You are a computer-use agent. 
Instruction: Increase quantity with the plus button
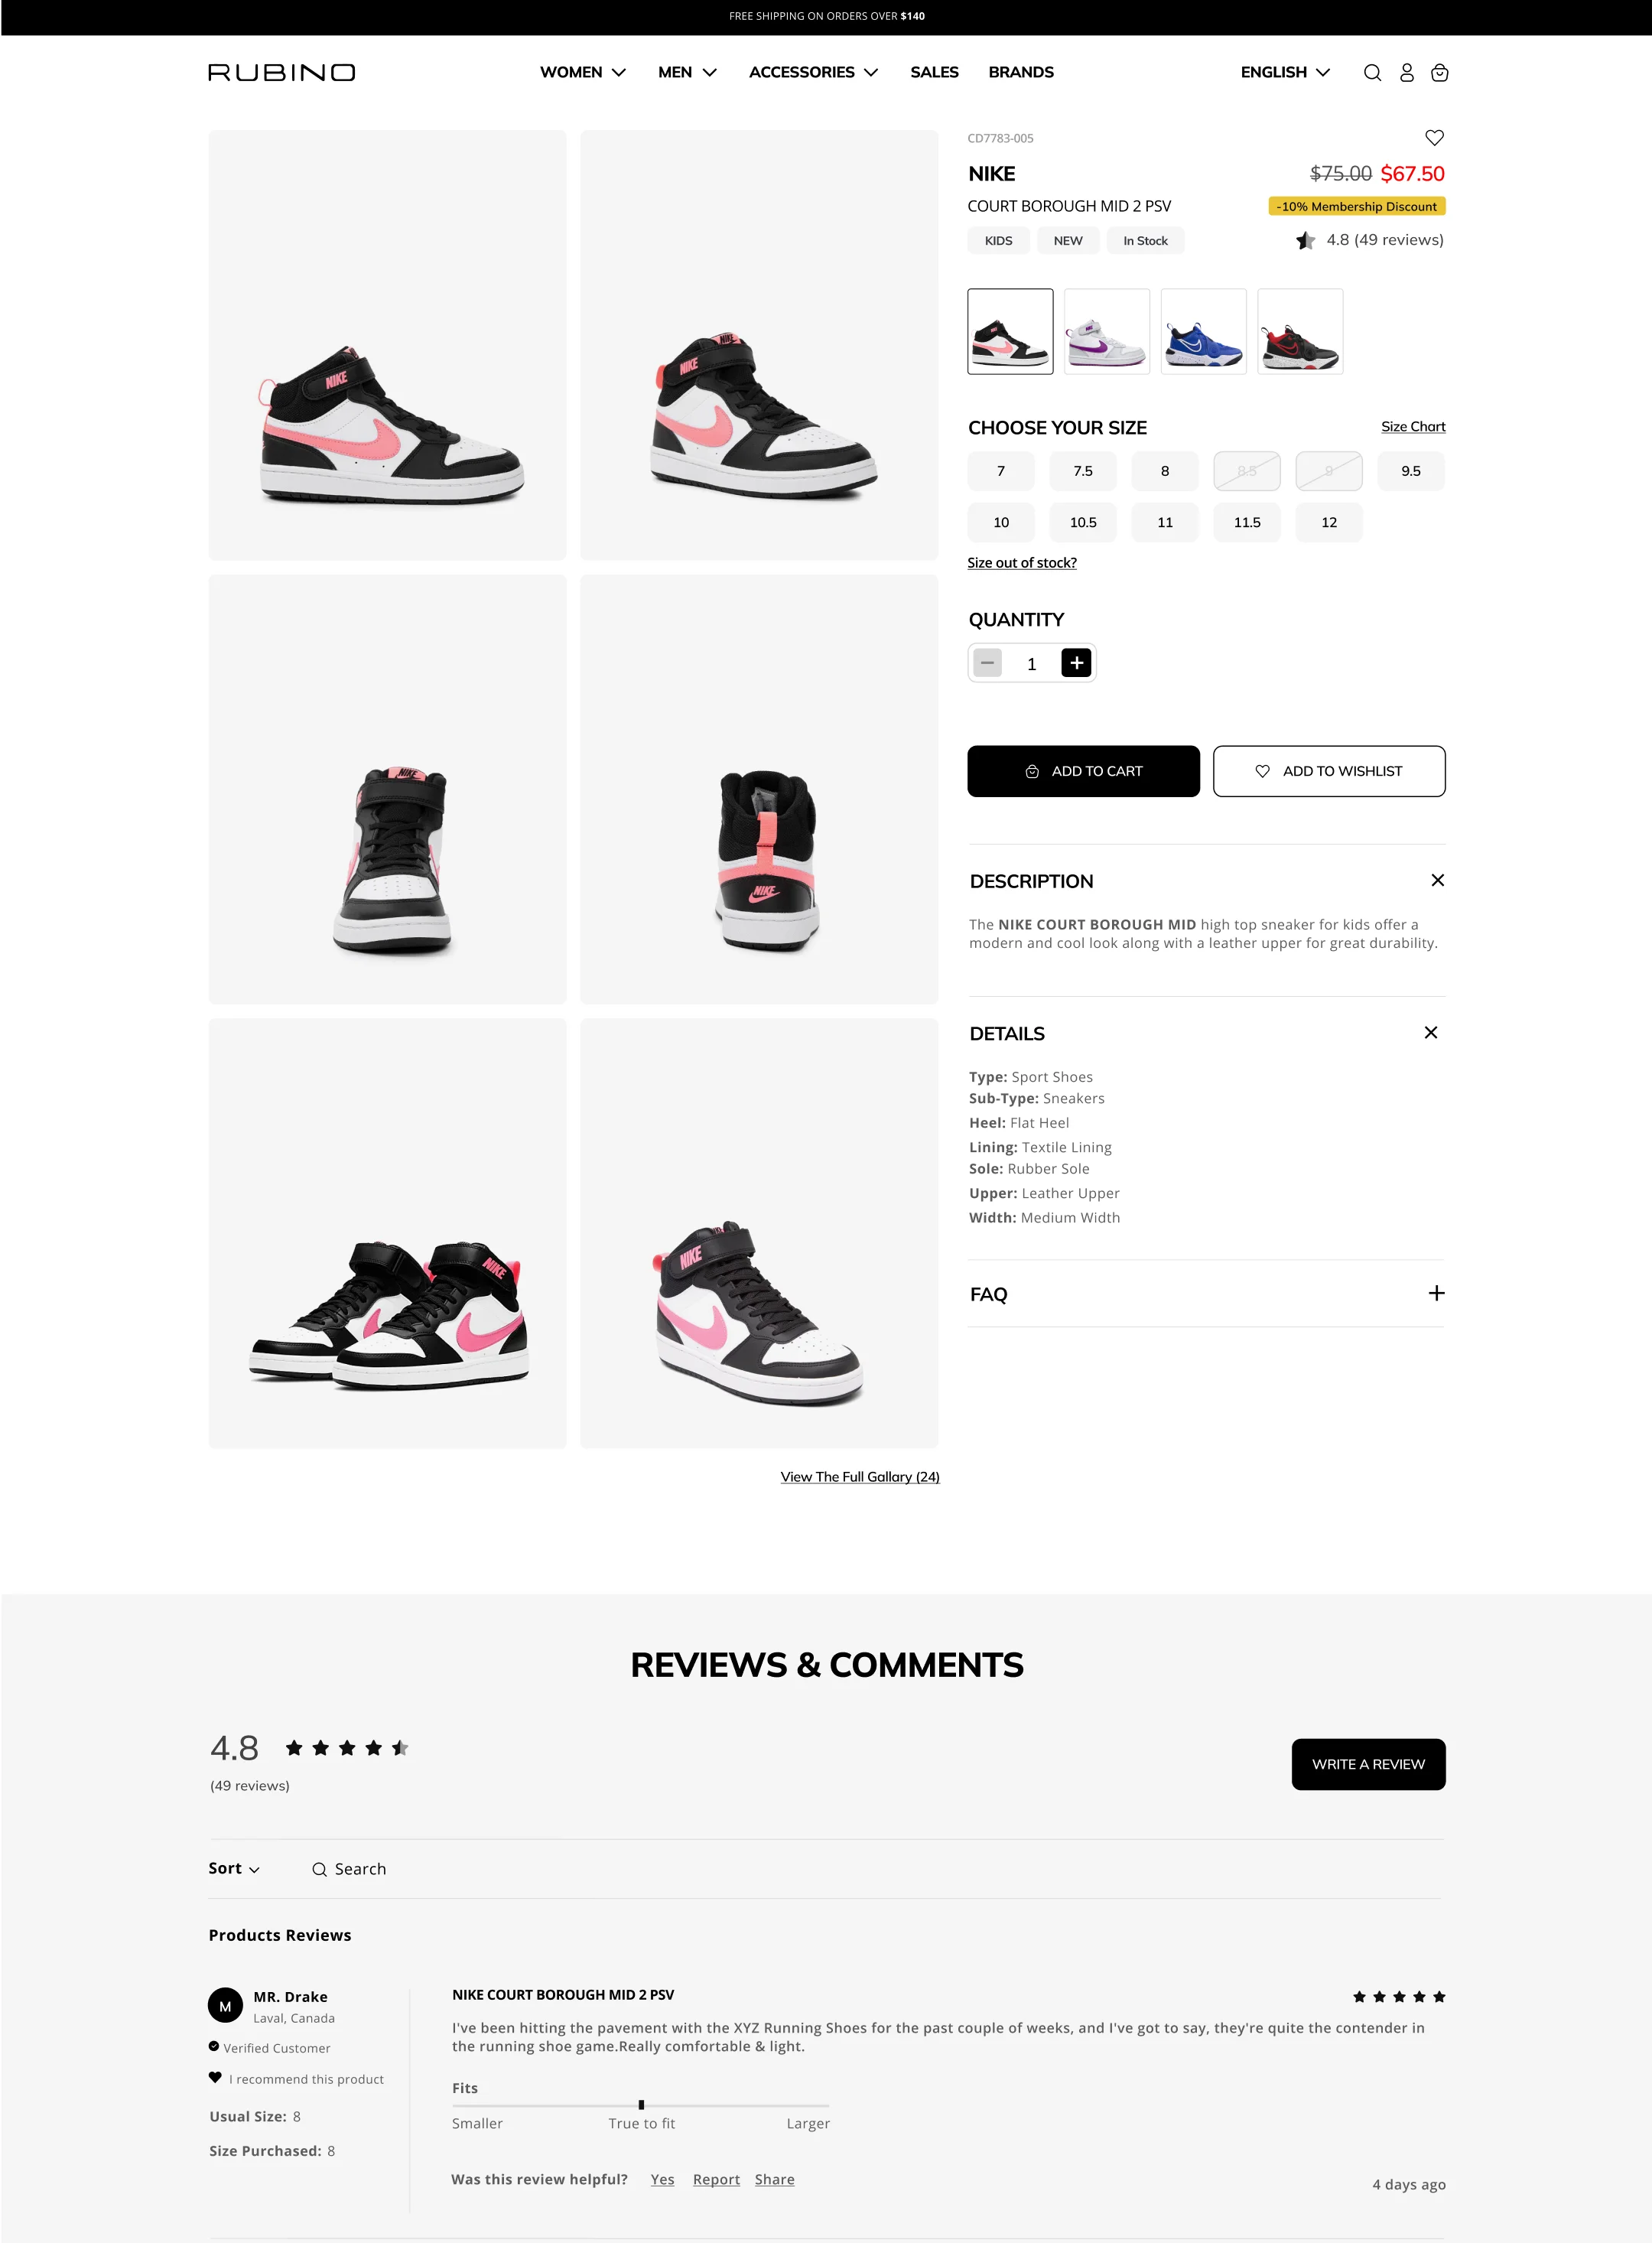click(x=1076, y=663)
